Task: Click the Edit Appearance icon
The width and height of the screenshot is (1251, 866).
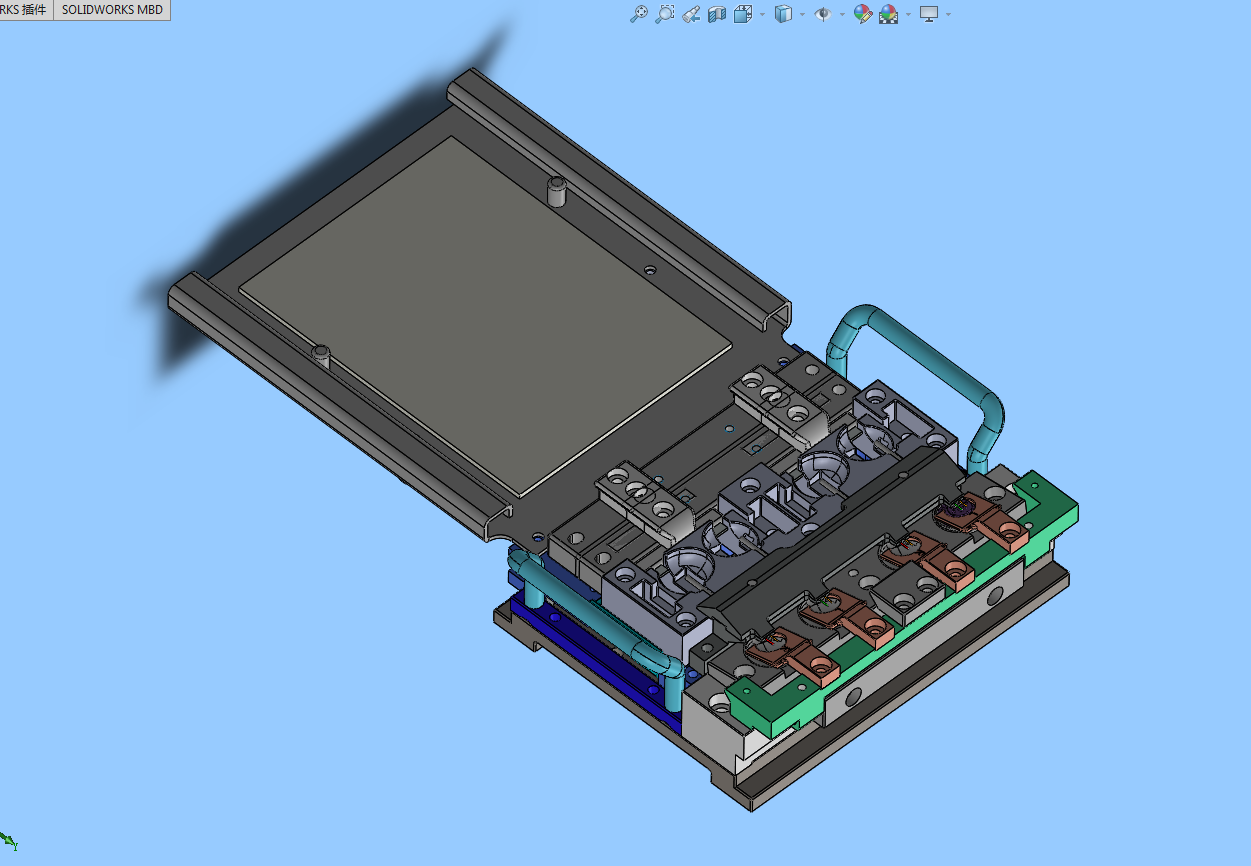Action: pos(862,14)
